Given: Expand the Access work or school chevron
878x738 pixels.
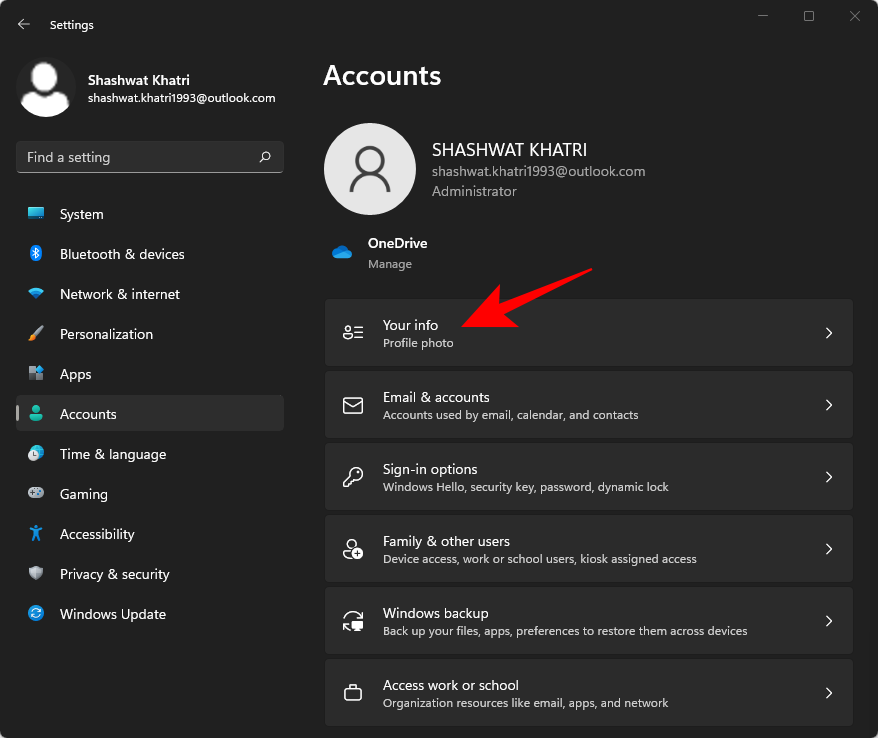Looking at the screenshot, I should [829, 693].
